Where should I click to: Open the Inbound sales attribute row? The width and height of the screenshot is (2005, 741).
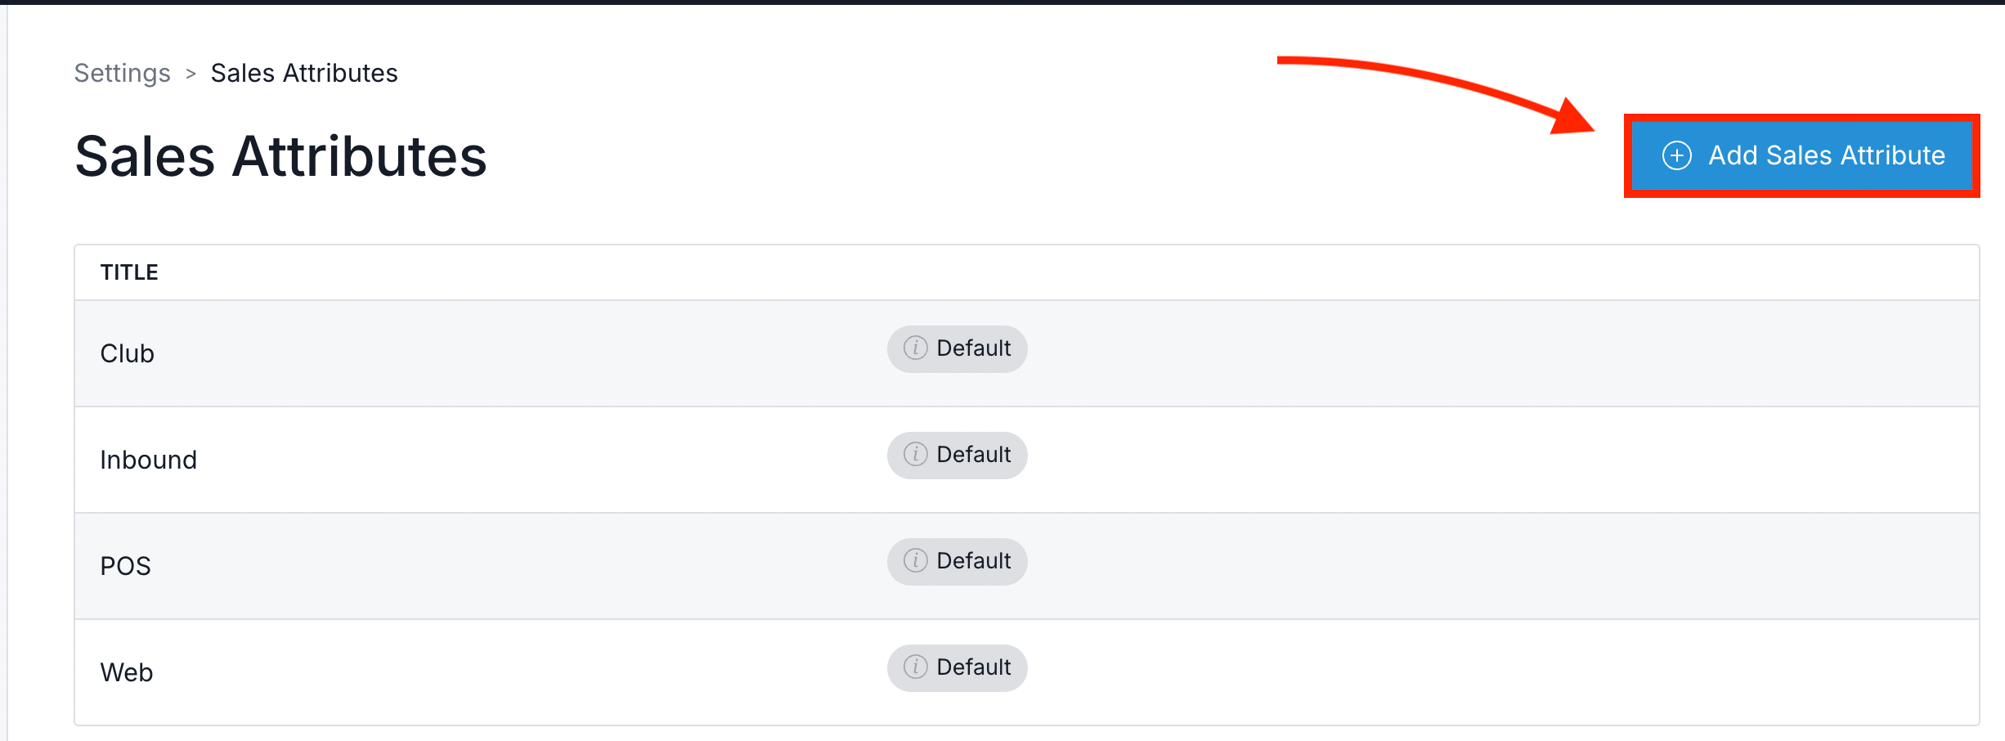pos(1027,460)
